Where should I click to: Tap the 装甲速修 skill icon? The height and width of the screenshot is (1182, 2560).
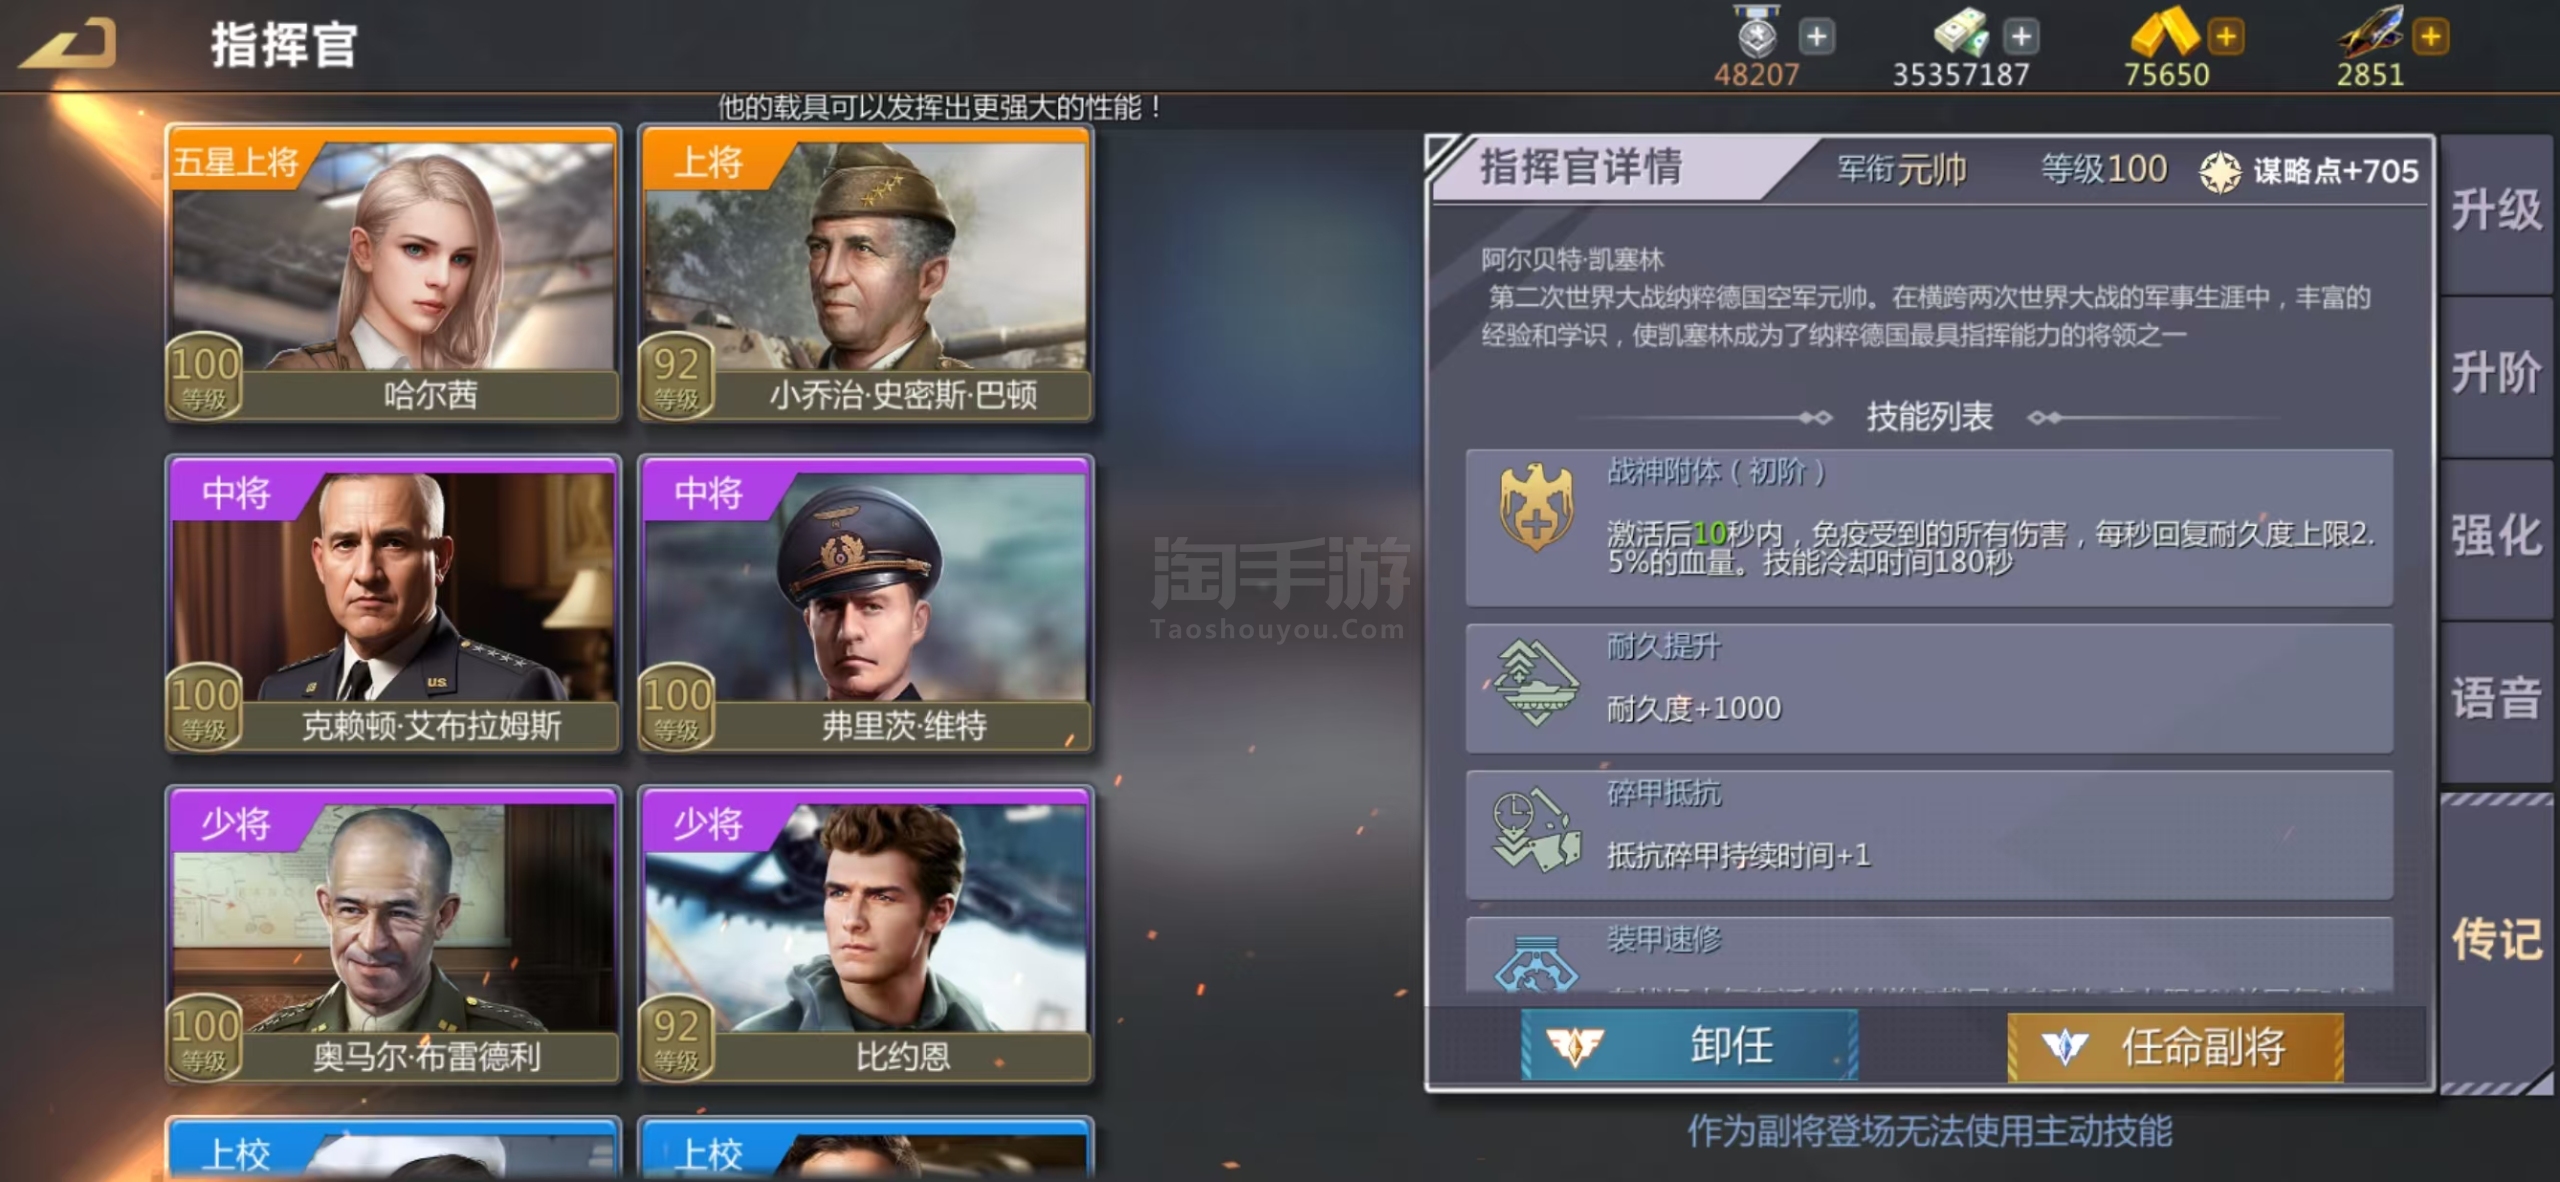click(1536, 964)
